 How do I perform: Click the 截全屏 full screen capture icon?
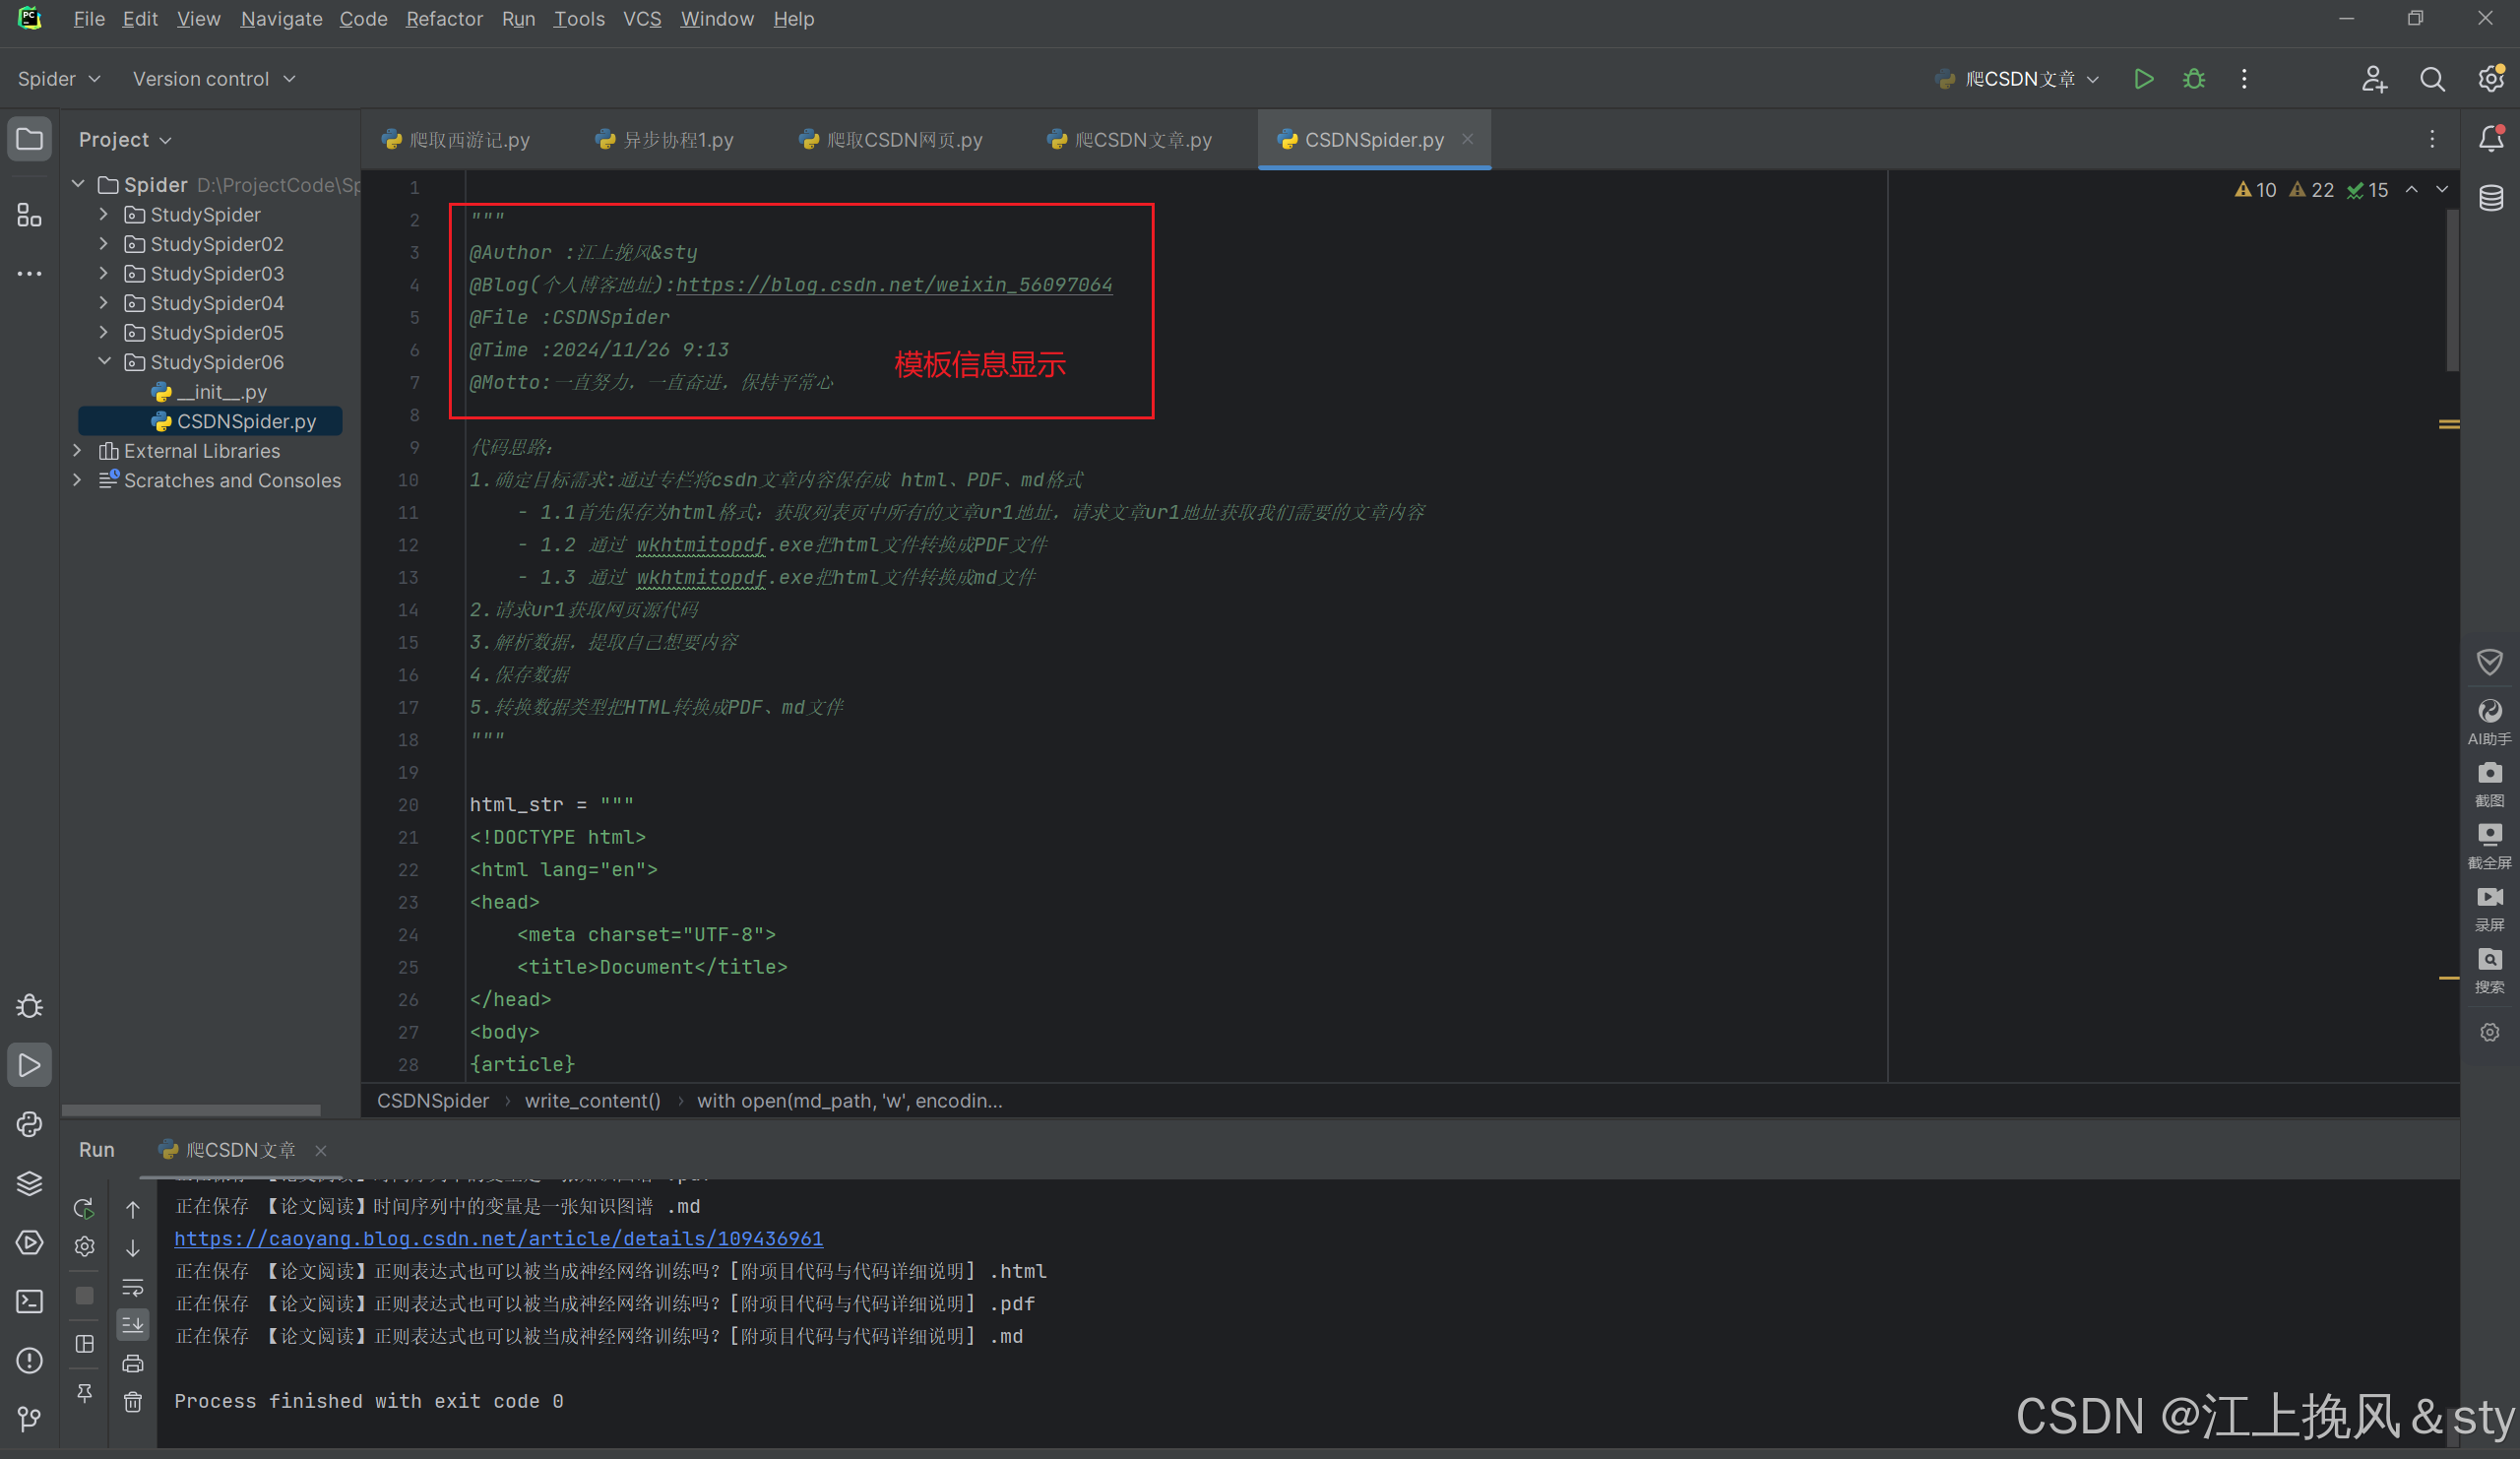pos(2489,846)
